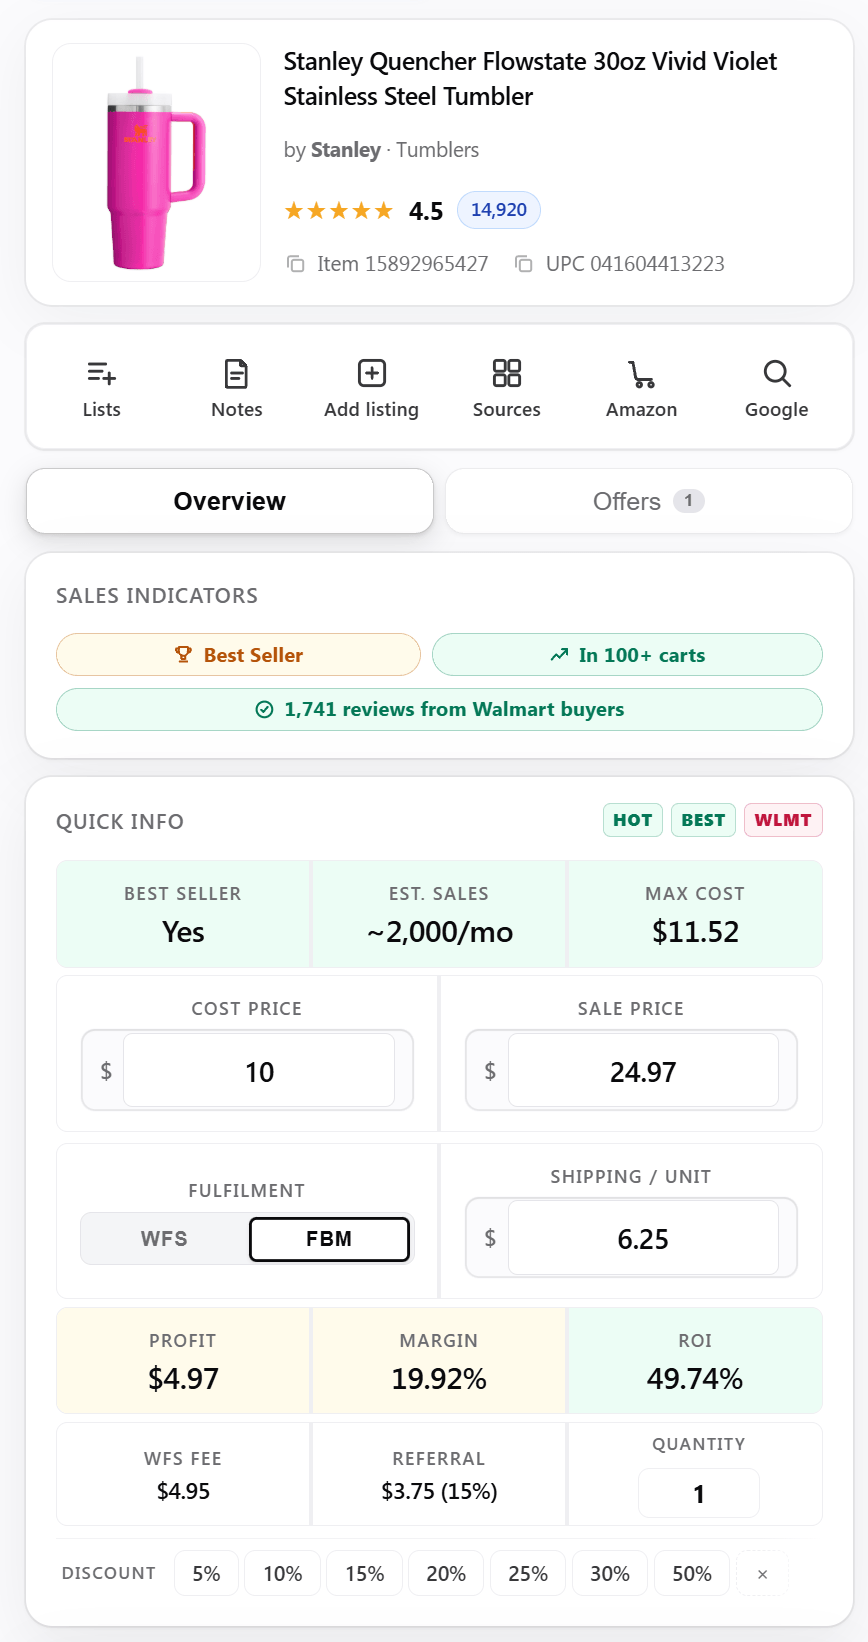868x1642 pixels.
Task: Click the Referral $3.75 (15%) value
Action: (x=439, y=1491)
